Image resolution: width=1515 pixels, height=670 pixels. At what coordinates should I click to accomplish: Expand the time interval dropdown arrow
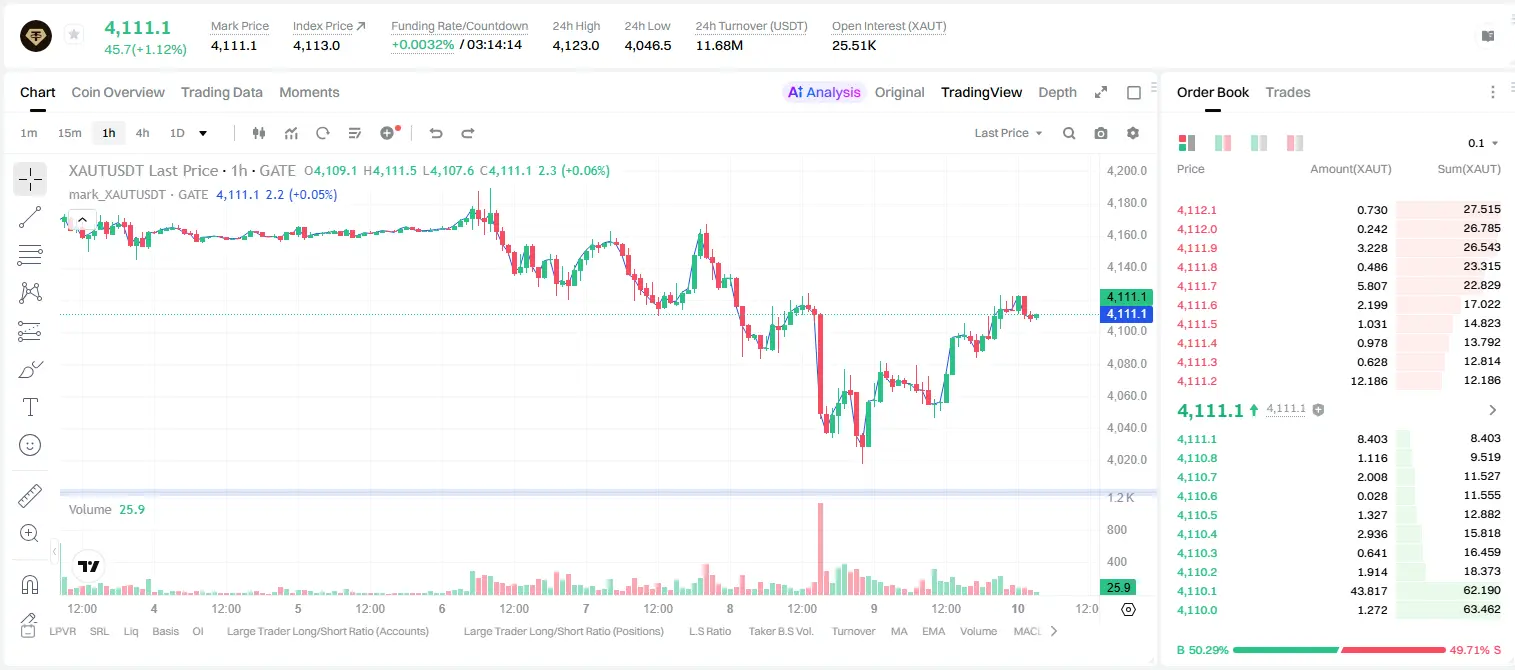pyautogui.click(x=203, y=133)
